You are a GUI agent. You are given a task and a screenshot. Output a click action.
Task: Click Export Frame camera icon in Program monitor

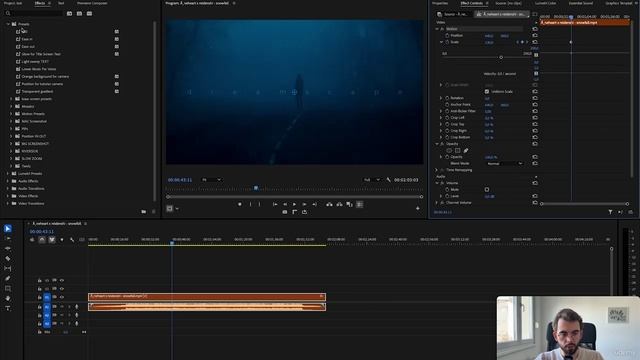284,212
